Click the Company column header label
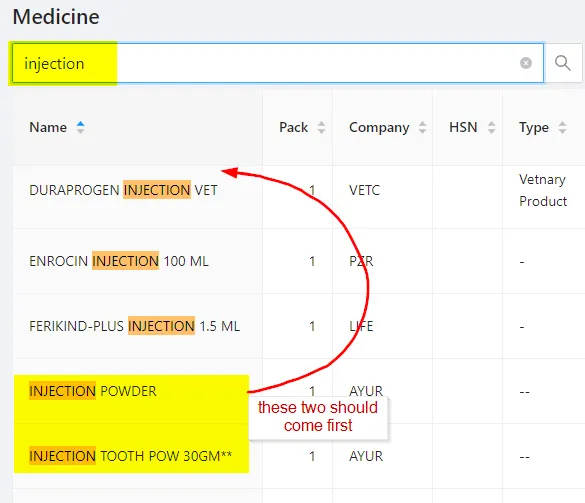 [379, 127]
